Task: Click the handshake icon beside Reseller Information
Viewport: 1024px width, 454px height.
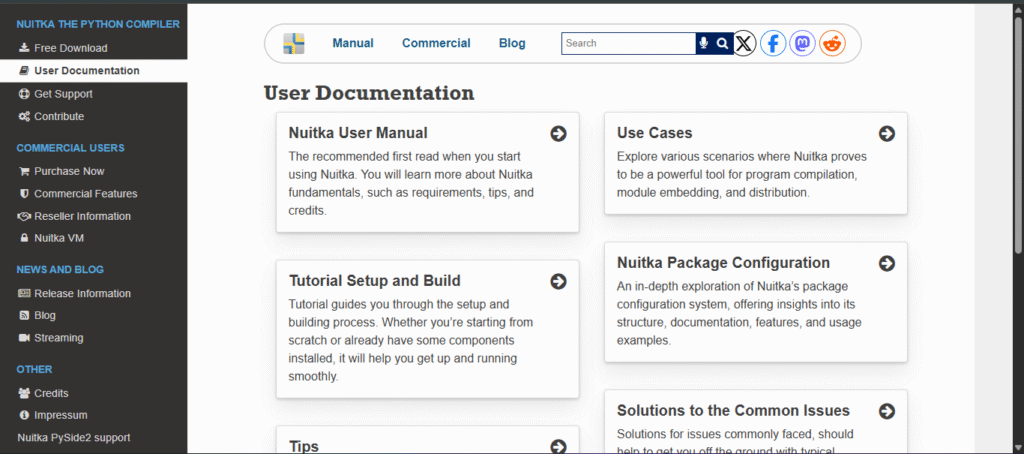Action: pos(24,216)
